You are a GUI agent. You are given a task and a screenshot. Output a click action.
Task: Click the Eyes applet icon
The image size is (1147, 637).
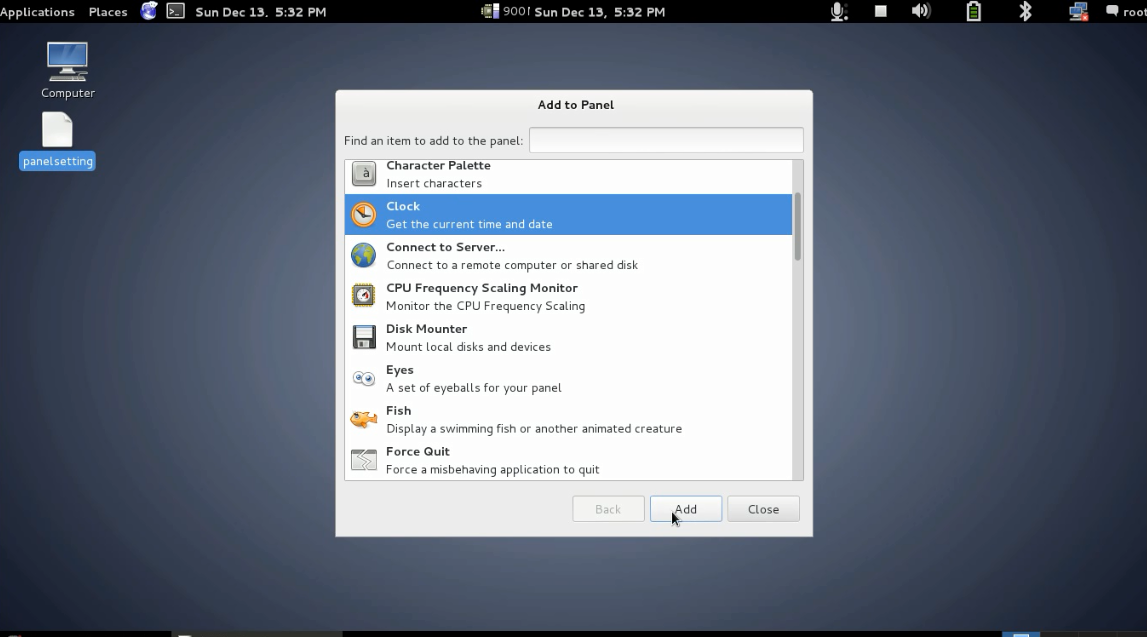point(364,378)
